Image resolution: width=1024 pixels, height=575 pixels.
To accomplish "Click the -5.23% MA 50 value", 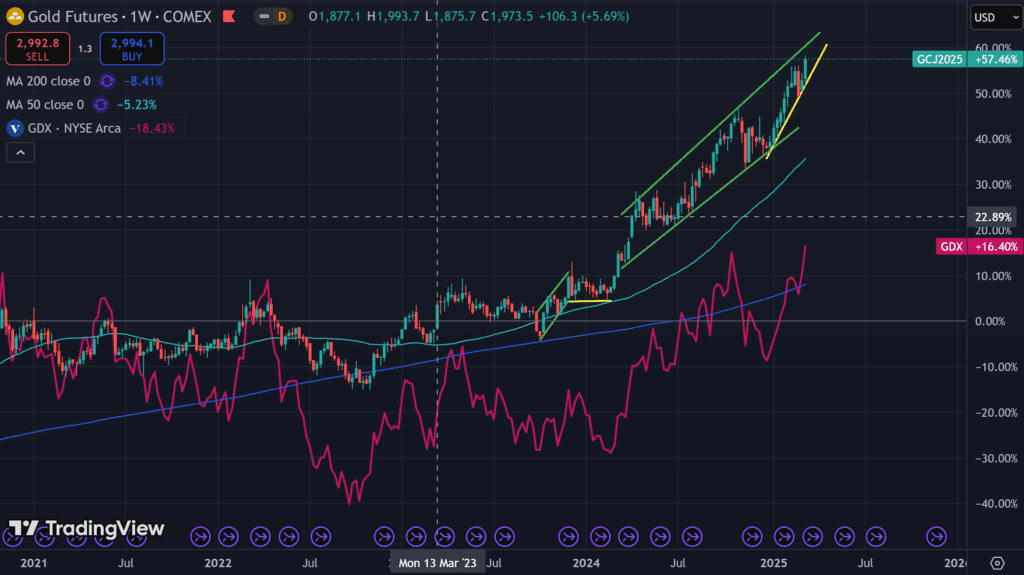I will click(x=136, y=105).
